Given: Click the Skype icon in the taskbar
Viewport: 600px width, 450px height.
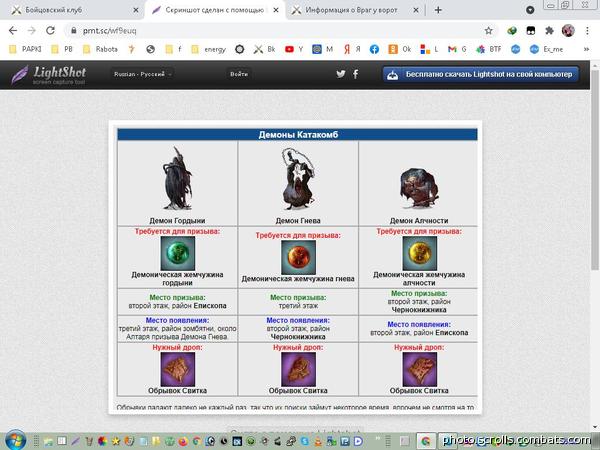Looking at the screenshot, I should (305, 441).
